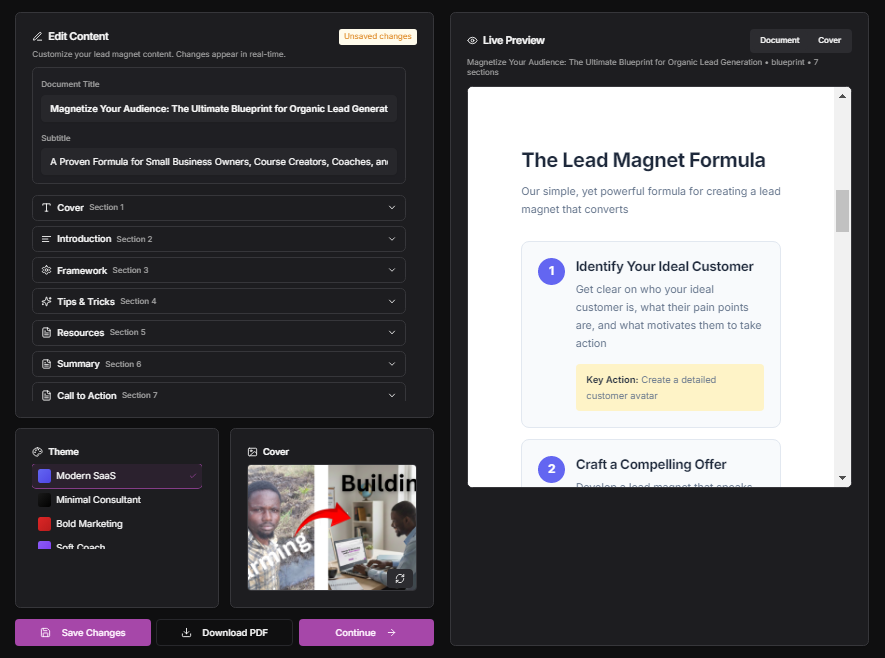
Task: Click the eye icon next to Live Preview
Action: coord(471,40)
